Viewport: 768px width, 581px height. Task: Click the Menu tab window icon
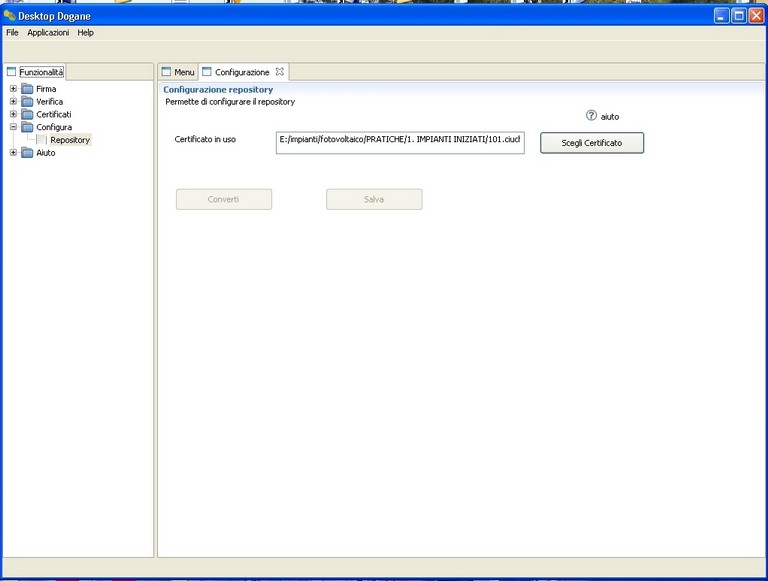(166, 72)
